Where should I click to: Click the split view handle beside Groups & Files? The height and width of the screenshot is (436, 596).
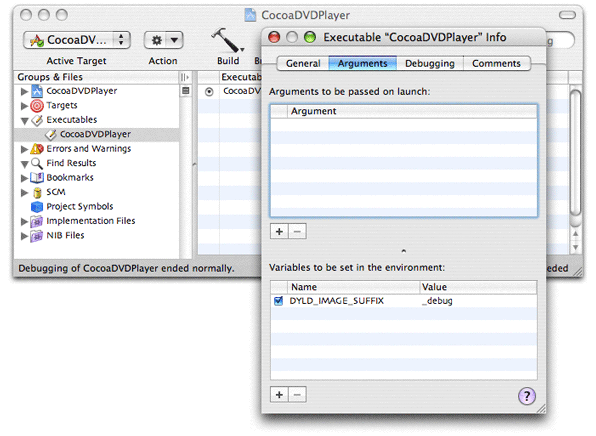185,77
